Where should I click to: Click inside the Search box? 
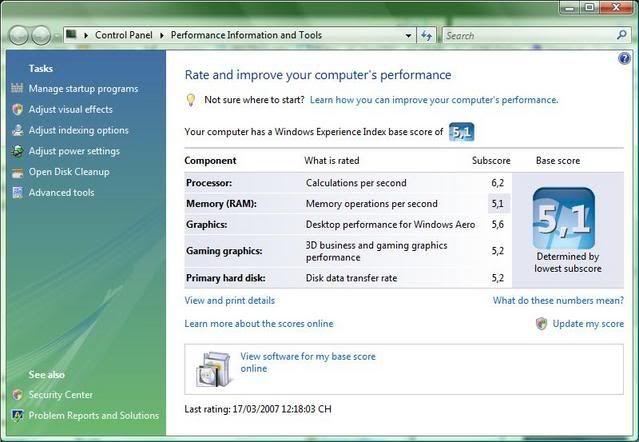click(x=530, y=35)
